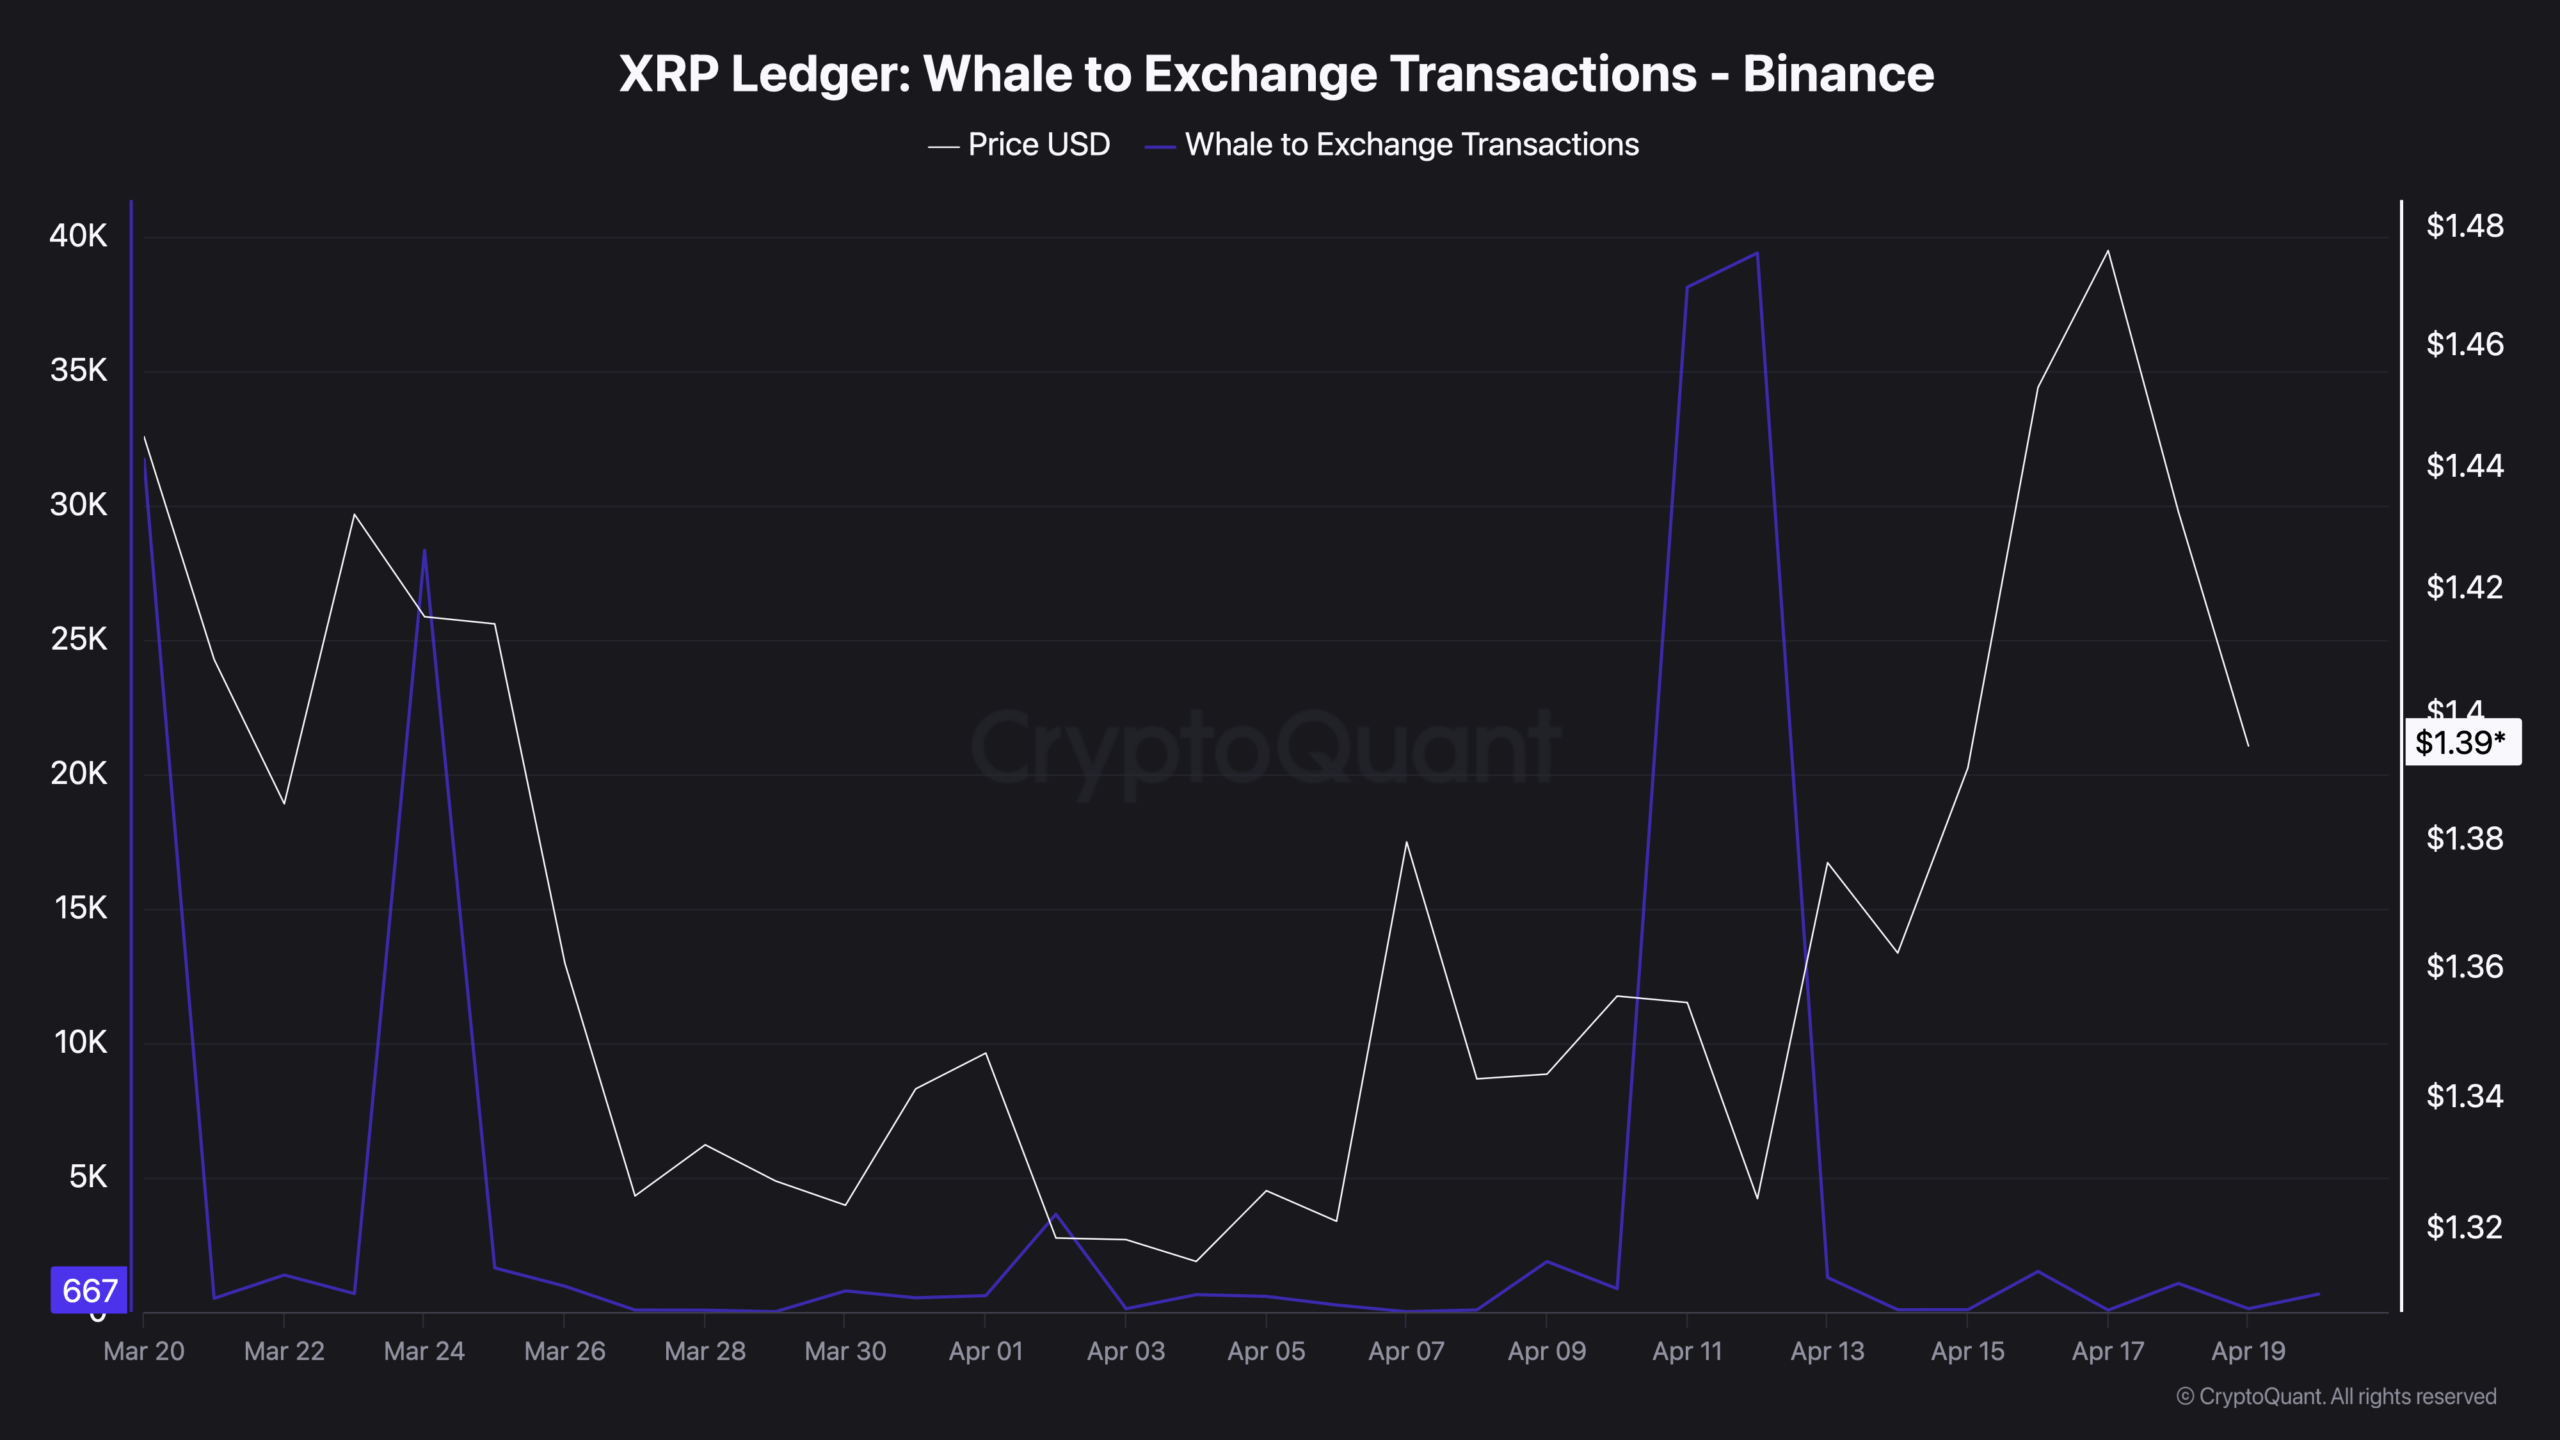Click the Apr 07 x-axis label
2560x1440 pixels.
[x=1406, y=1351]
